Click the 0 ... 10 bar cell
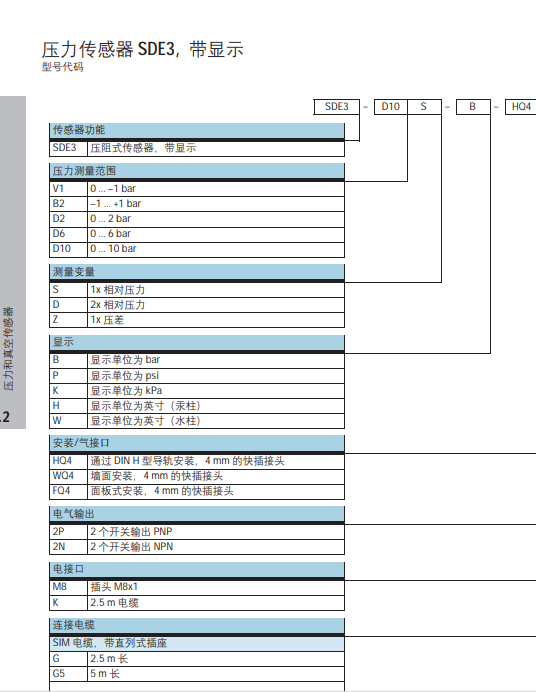Viewport: 536px width, 692px height. [x=216, y=249]
